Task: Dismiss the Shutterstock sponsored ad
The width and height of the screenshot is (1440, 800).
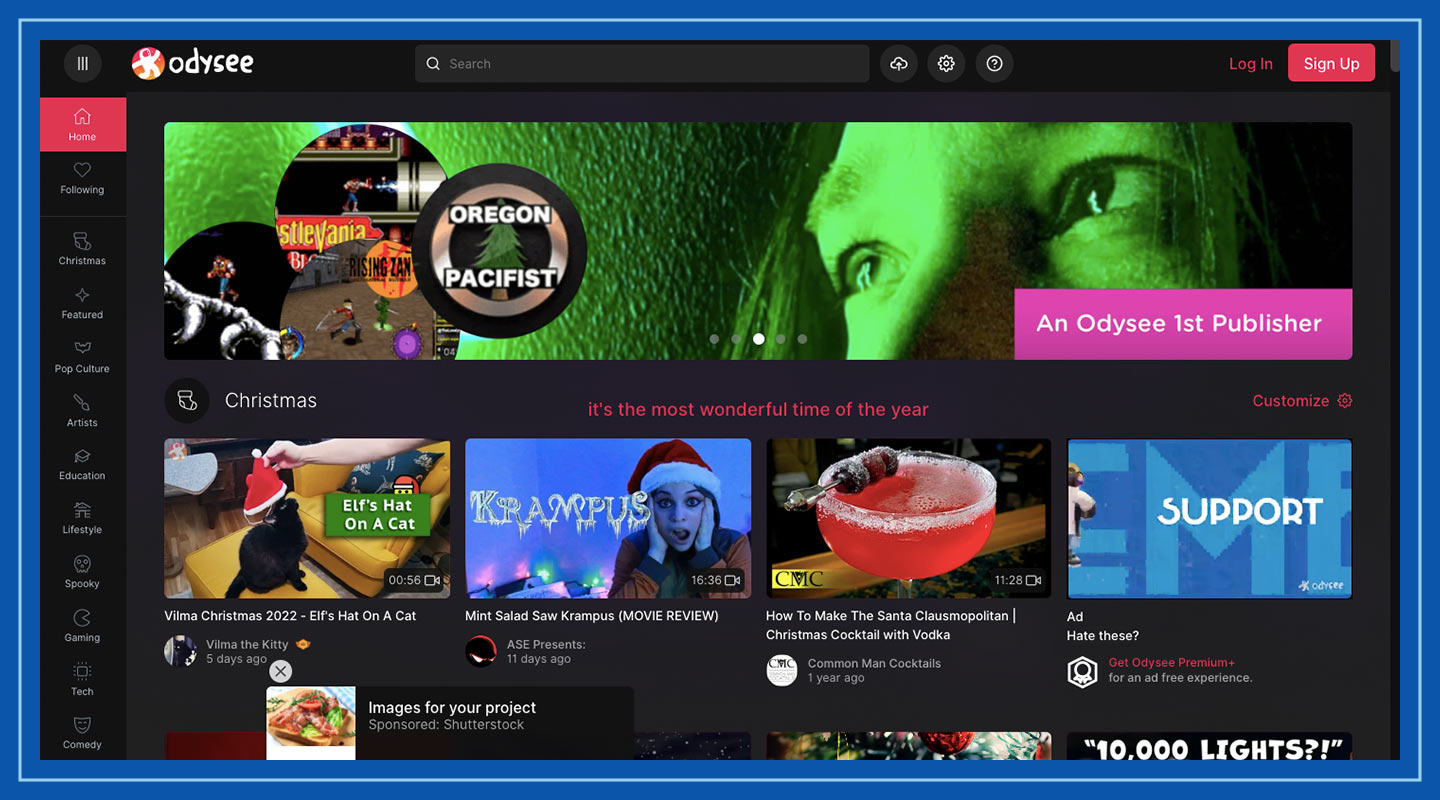Action: (280, 671)
